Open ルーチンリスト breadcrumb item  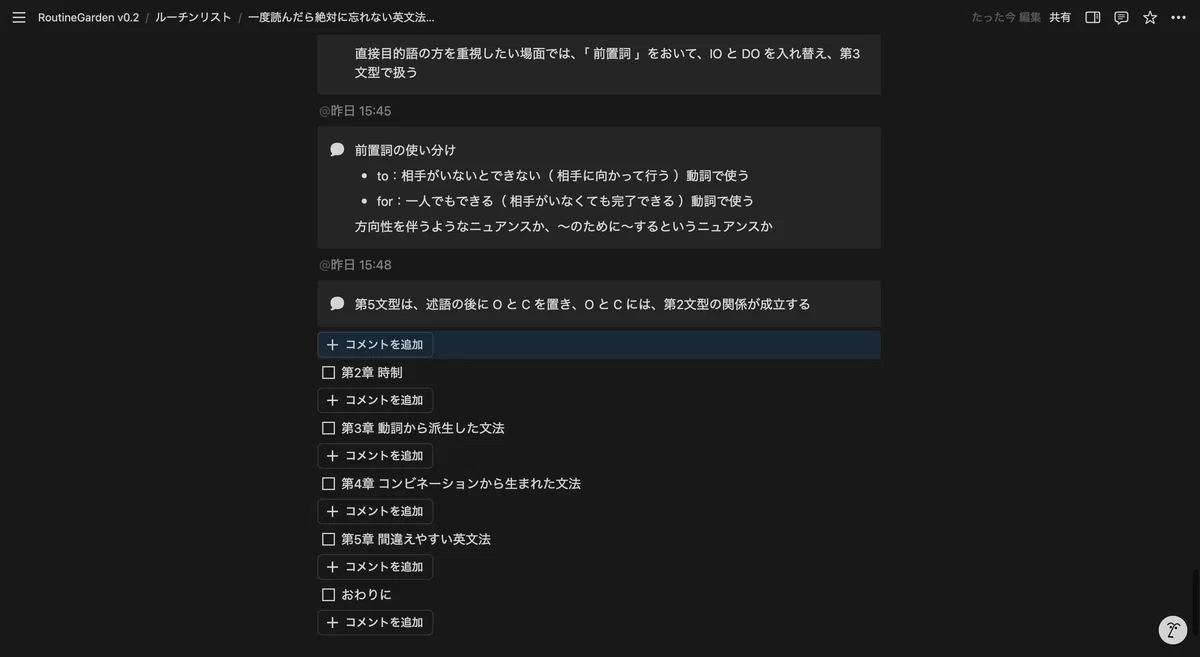193,17
